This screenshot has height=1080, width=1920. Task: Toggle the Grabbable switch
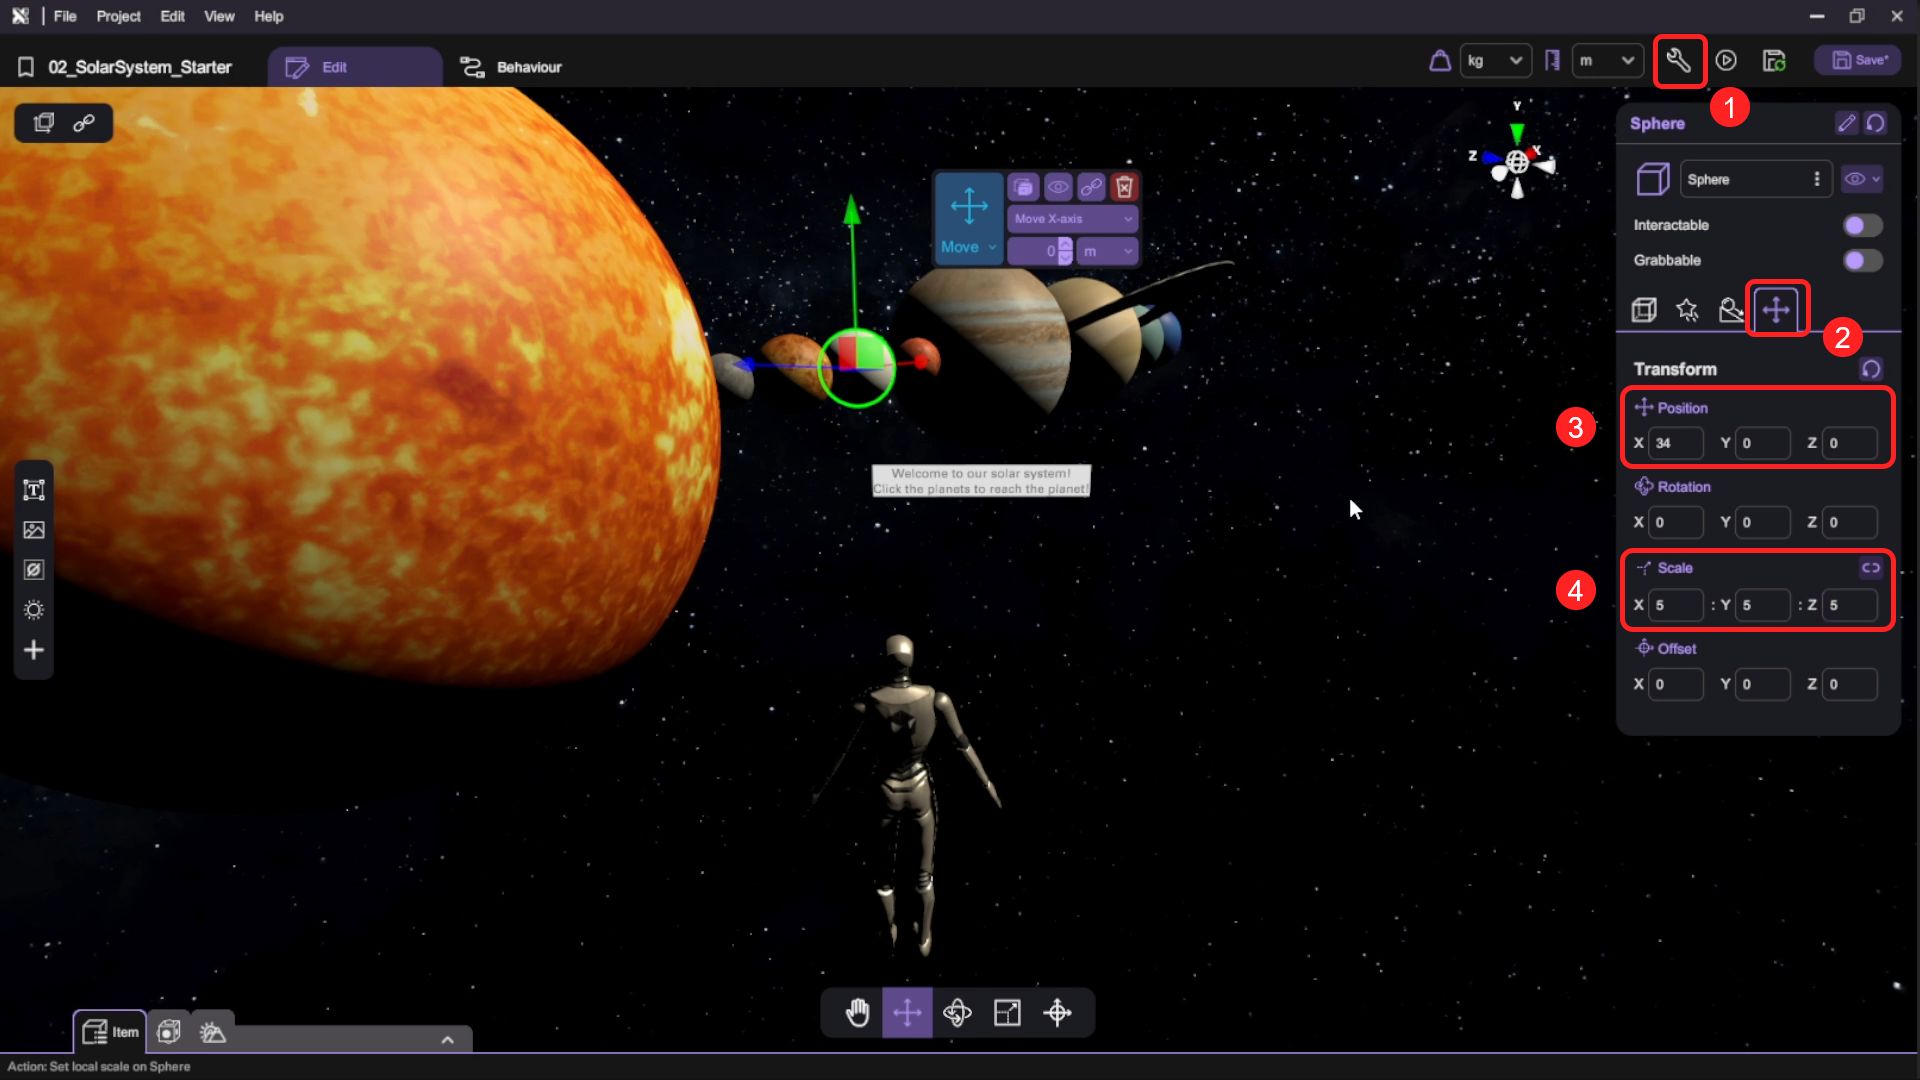(1862, 260)
